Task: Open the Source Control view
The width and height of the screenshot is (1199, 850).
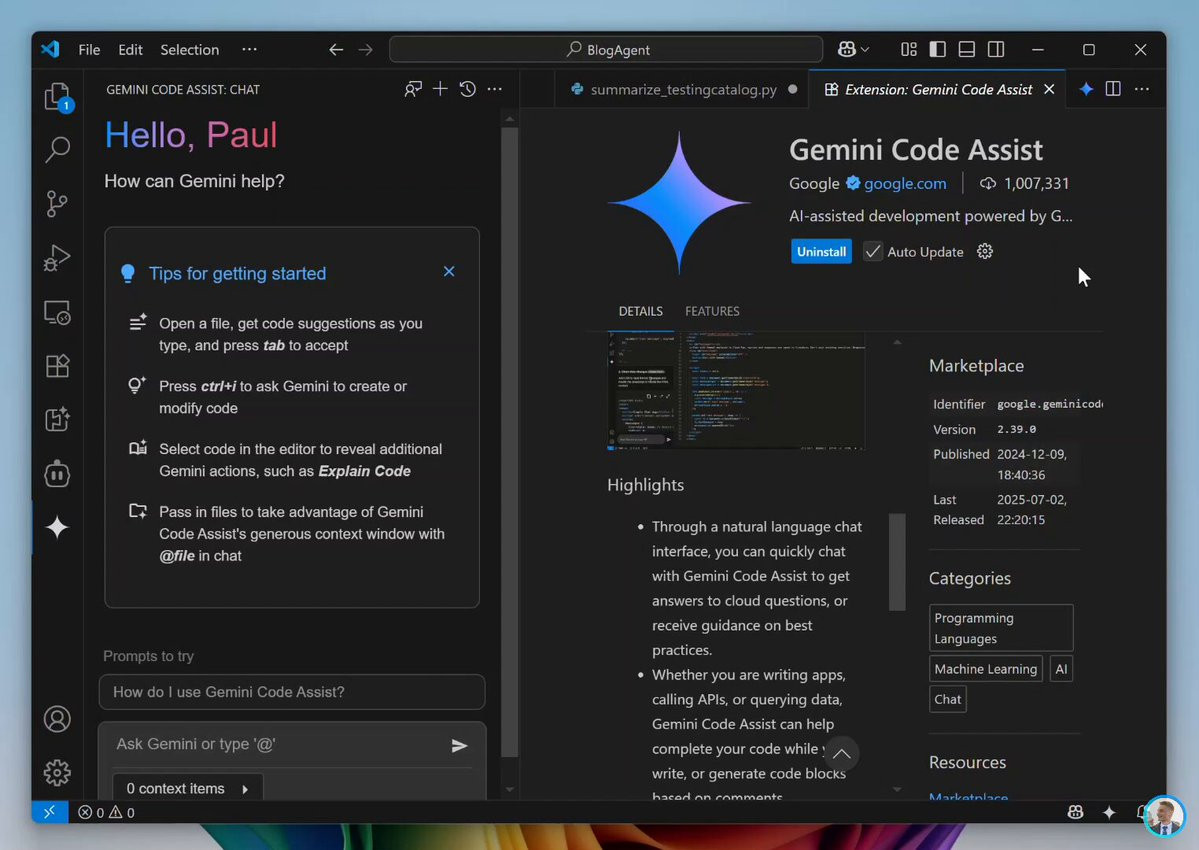Action: point(57,203)
